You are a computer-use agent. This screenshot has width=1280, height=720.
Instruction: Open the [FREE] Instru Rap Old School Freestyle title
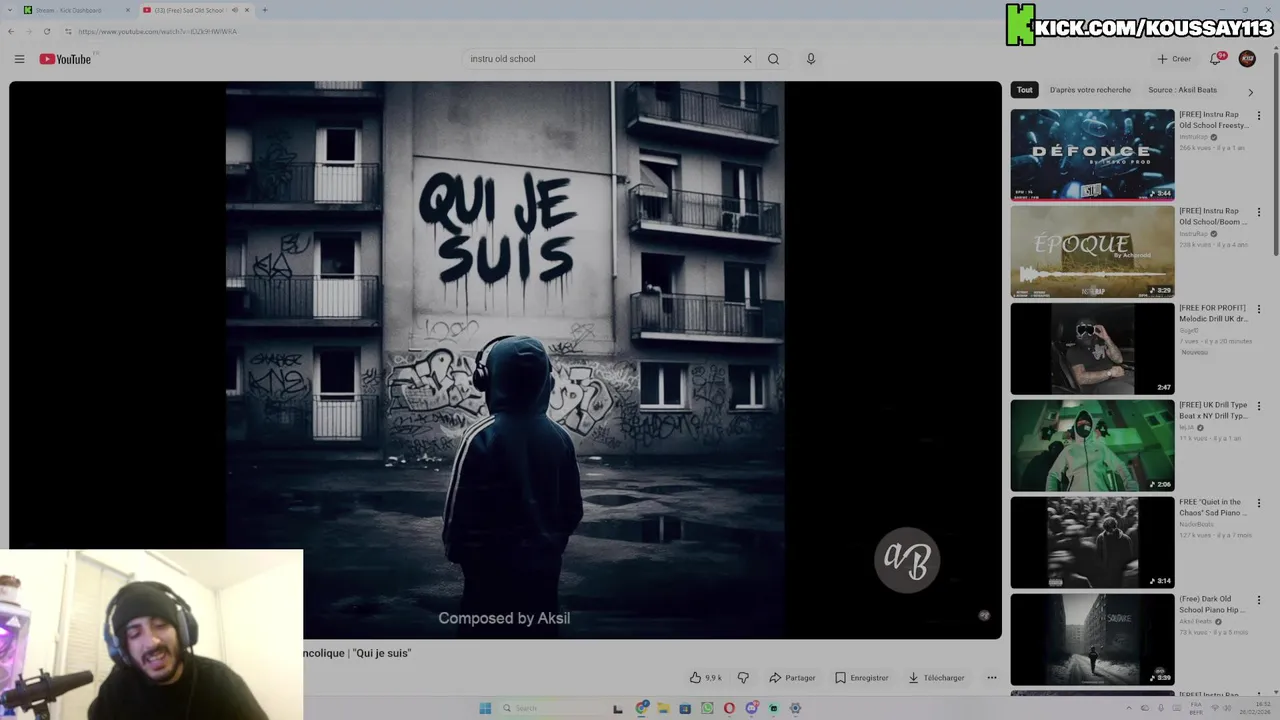pos(1214,120)
